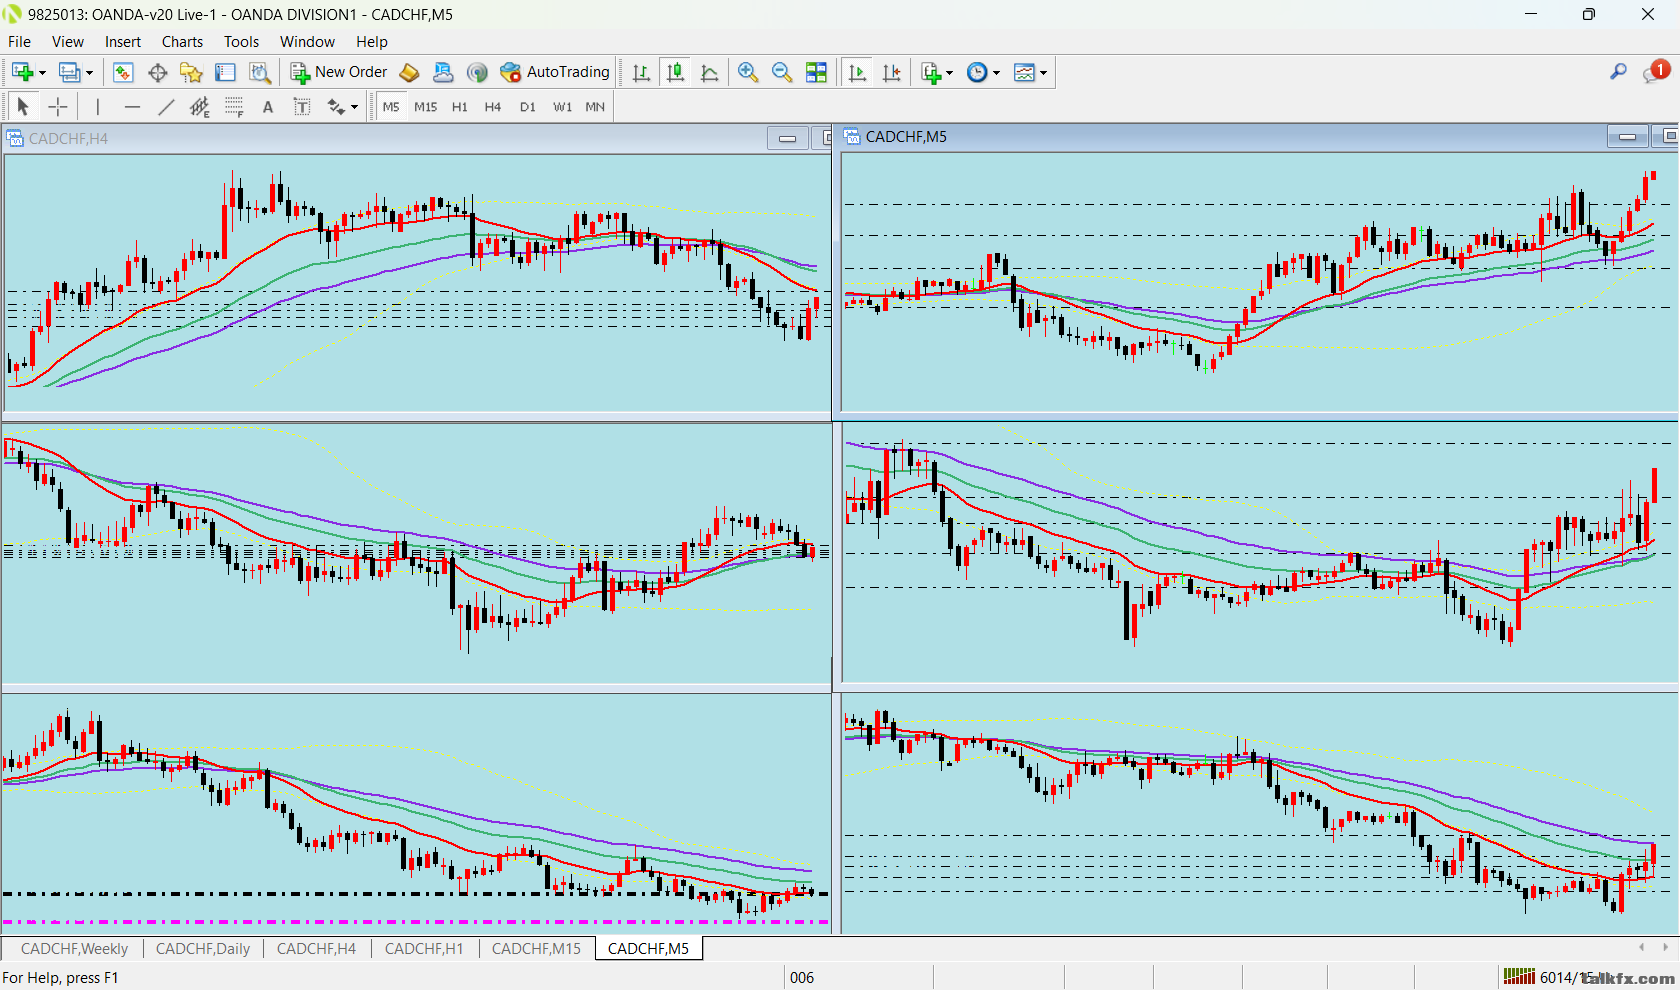Open the Strategy Tester icon
The width and height of the screenshot is (1680, 990).
260,72
